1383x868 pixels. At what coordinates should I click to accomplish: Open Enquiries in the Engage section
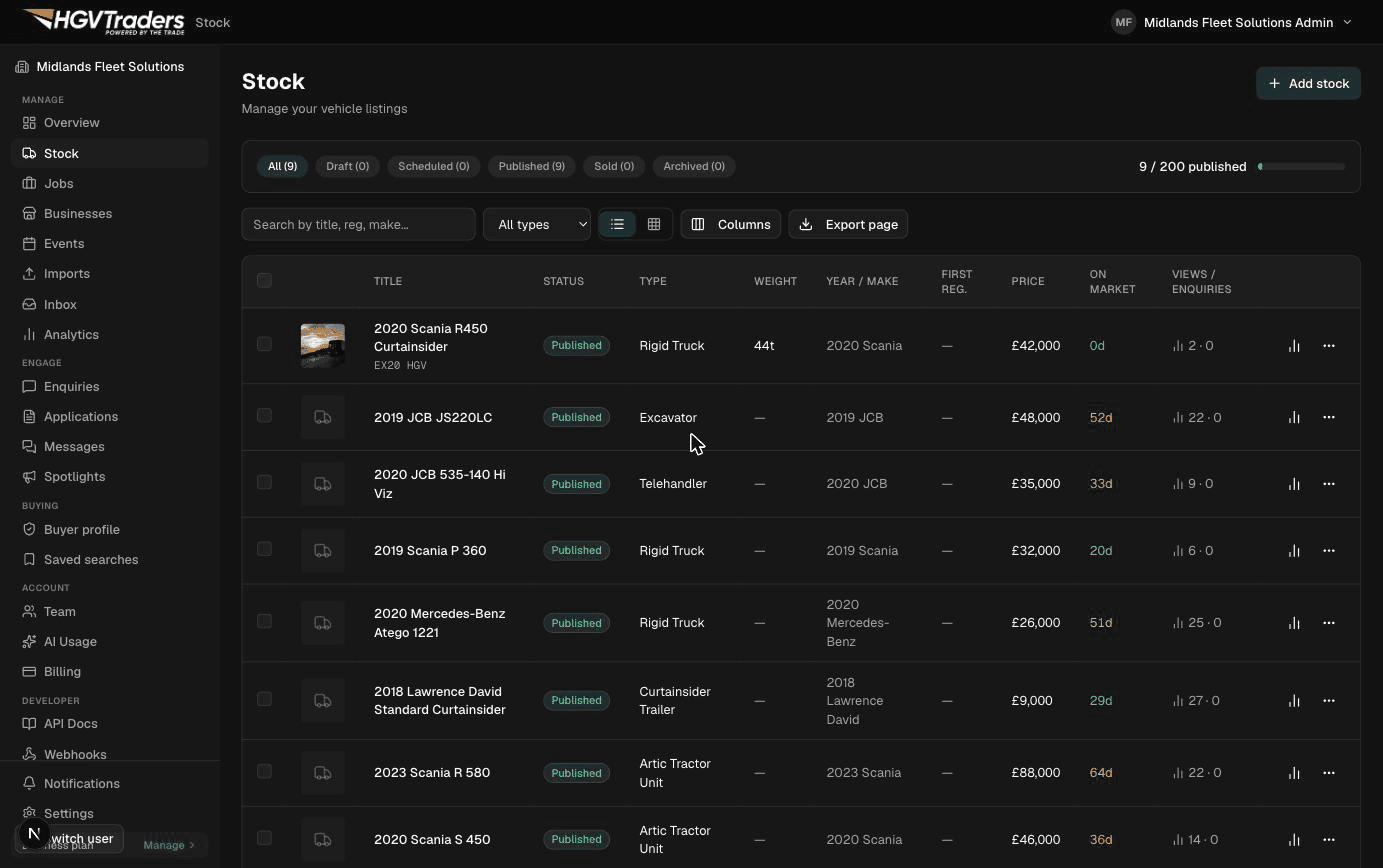tap(110, 386)
